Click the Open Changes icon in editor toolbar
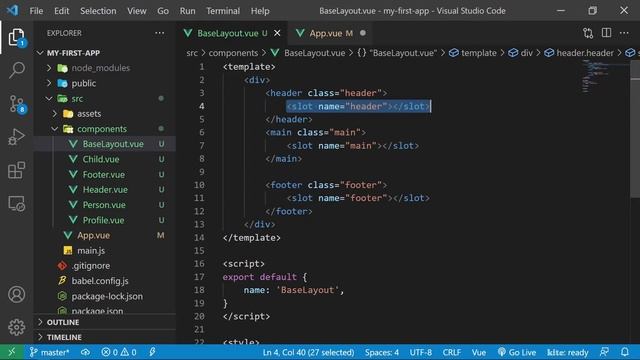640x360 pixels. click(588, 33)
